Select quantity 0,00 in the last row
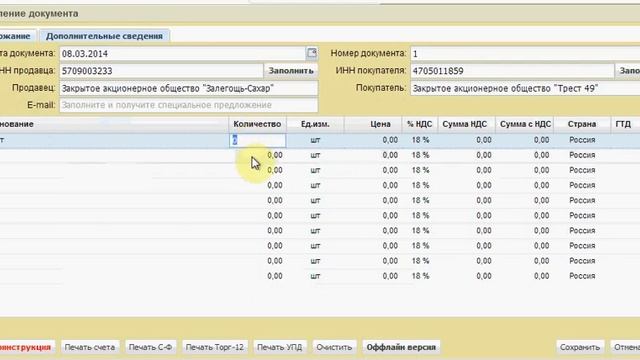The image size is (640, 360). [x=275, y=276]
